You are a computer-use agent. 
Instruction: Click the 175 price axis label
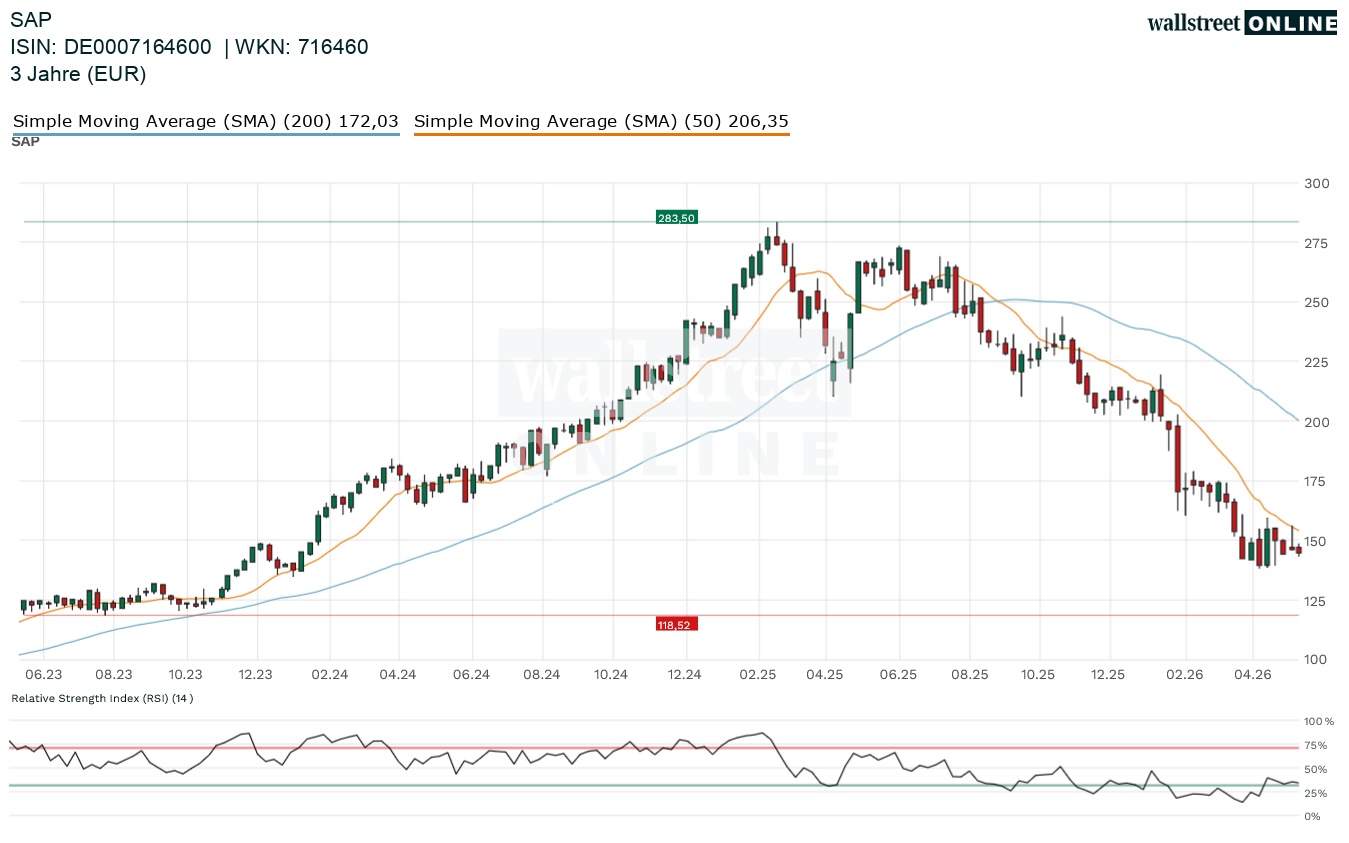coord(1317,482)
